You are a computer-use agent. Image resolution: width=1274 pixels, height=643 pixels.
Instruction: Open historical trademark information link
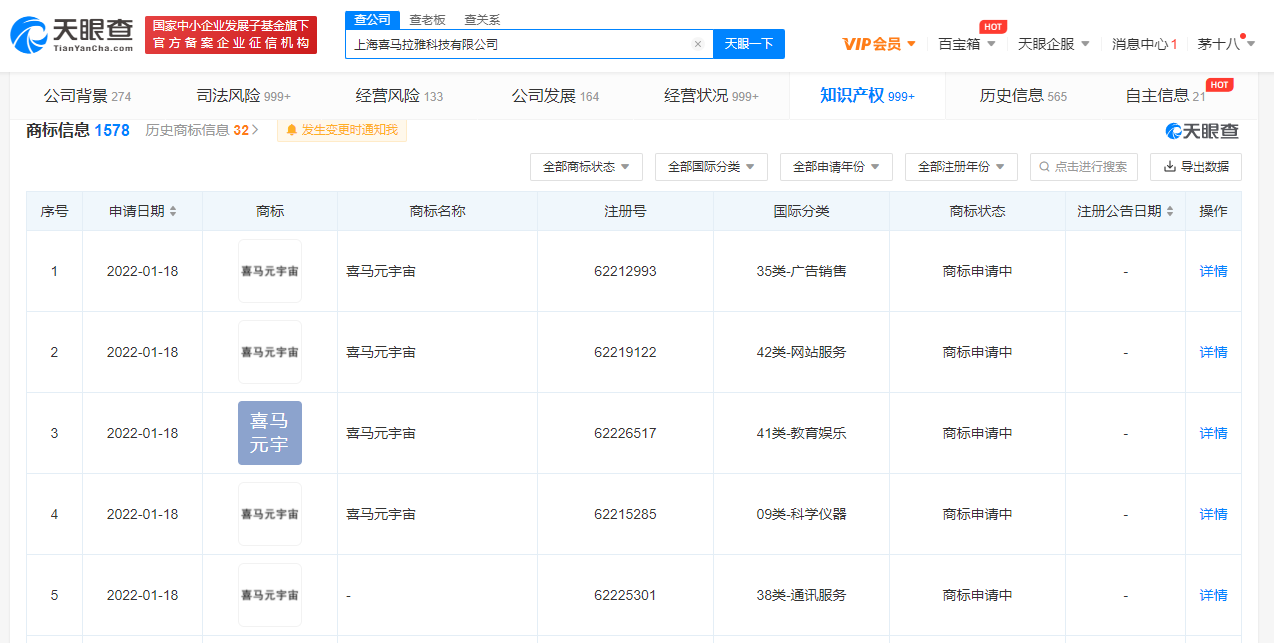point(202,130)
